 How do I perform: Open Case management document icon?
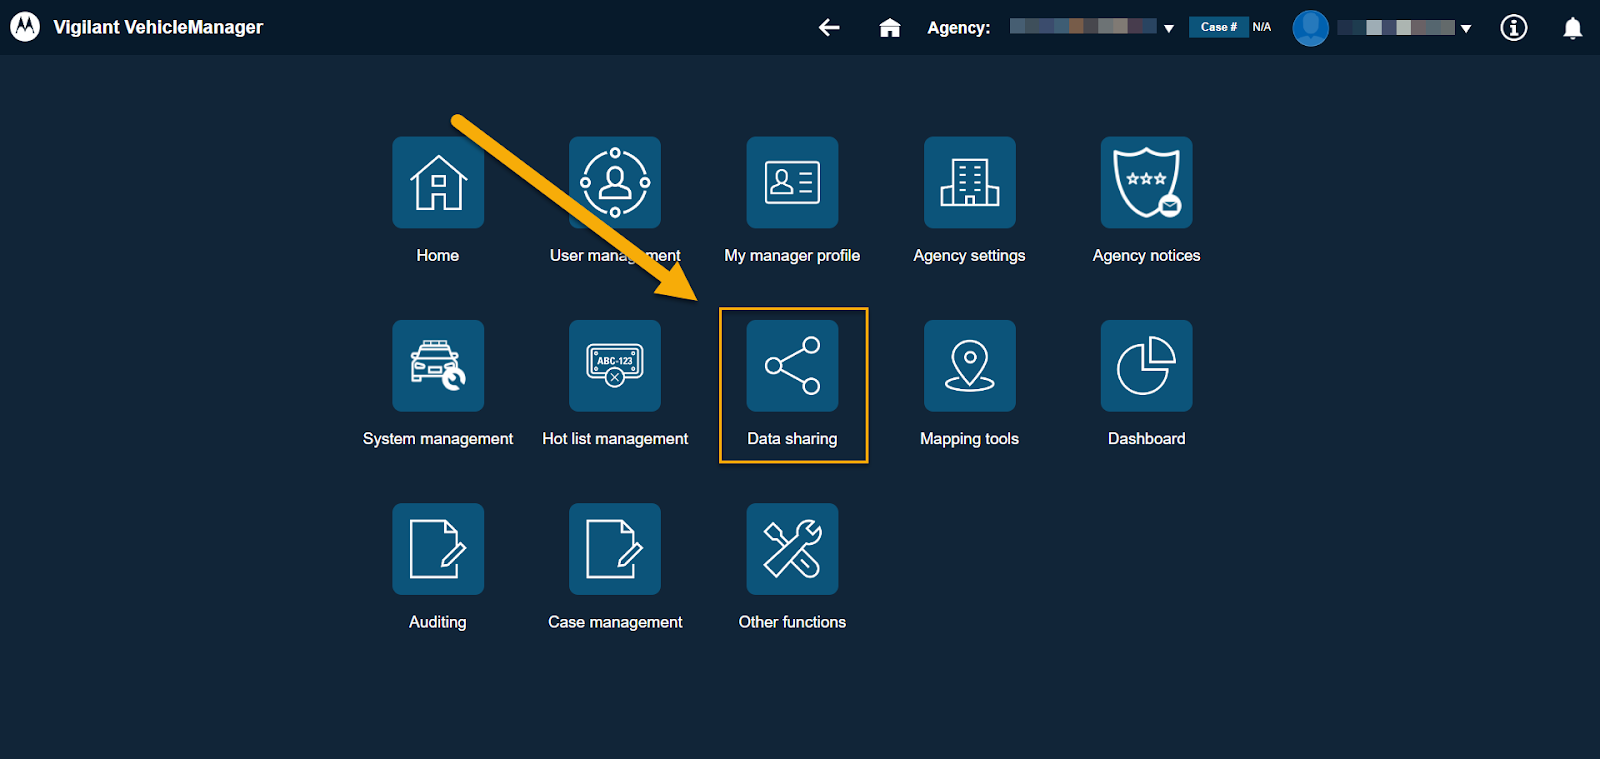615,549
